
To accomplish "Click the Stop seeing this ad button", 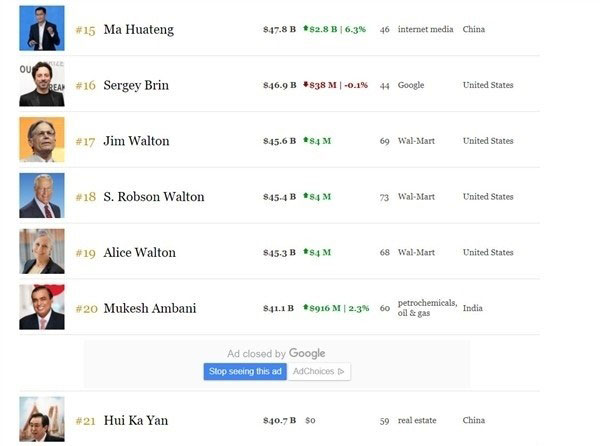I will click(245, 371).
